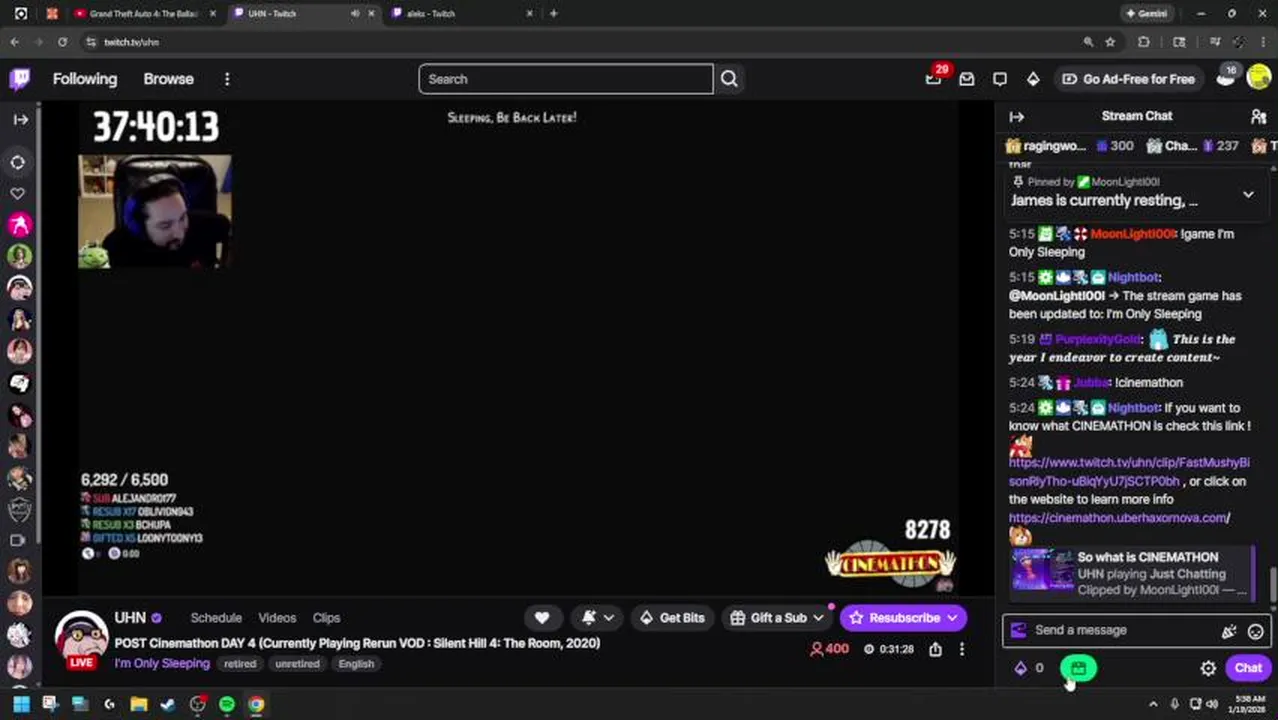Open a new browser tab
1278x720 pixels.
point(553,14)
